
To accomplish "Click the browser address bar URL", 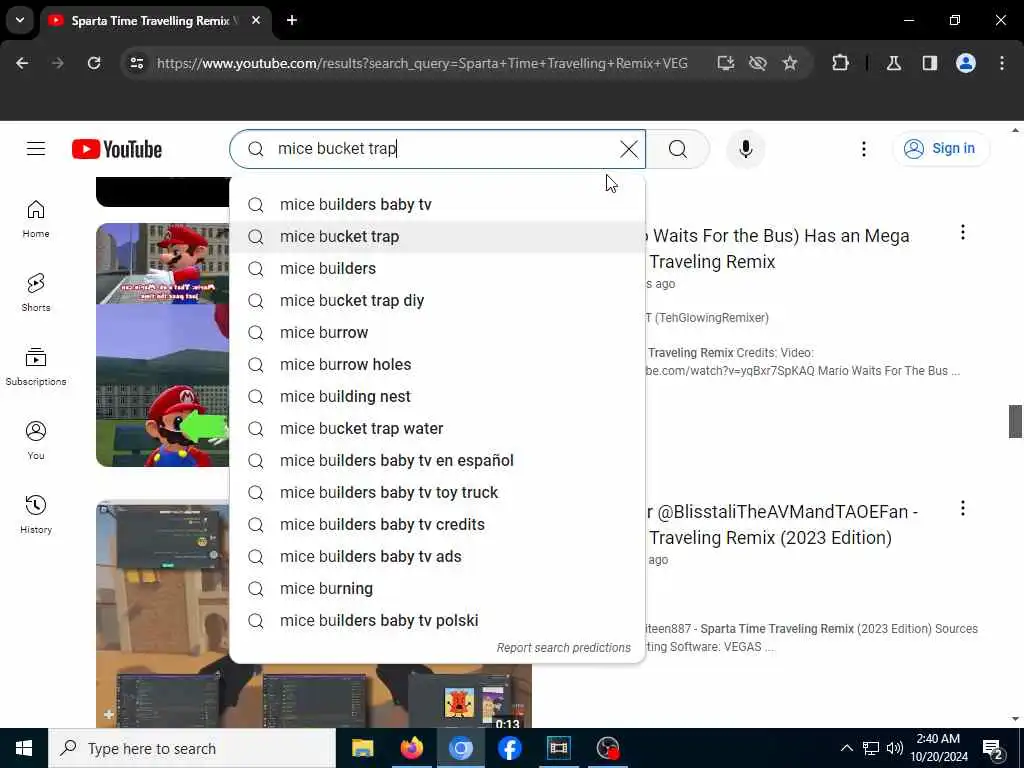I will pos(422,63).
